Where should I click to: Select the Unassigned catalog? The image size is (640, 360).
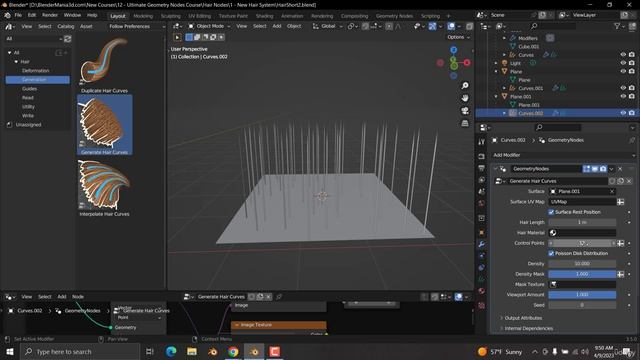(x=28, y=124)
